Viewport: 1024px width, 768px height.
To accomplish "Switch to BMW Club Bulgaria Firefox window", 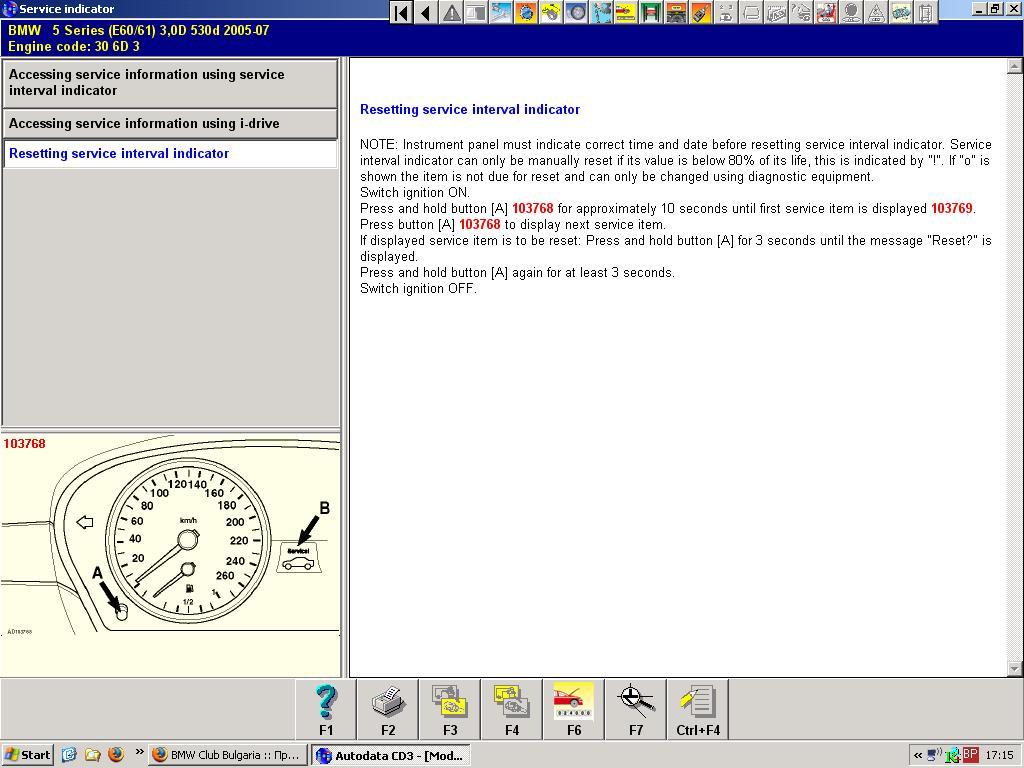I will point(227,755).
